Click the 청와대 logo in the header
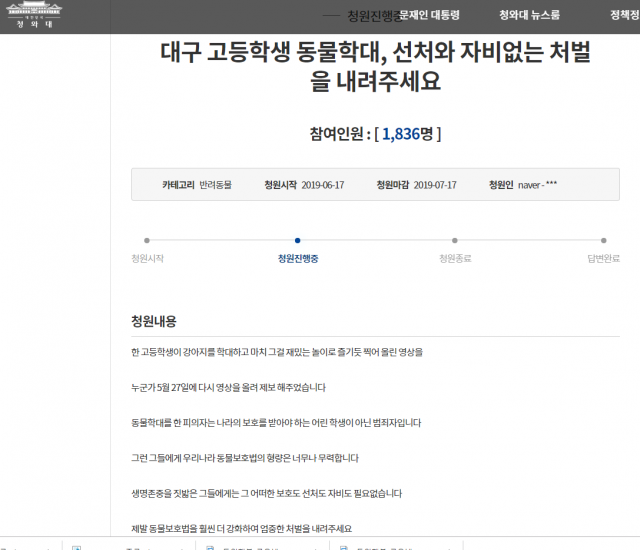640x550 pixels. 34,14
